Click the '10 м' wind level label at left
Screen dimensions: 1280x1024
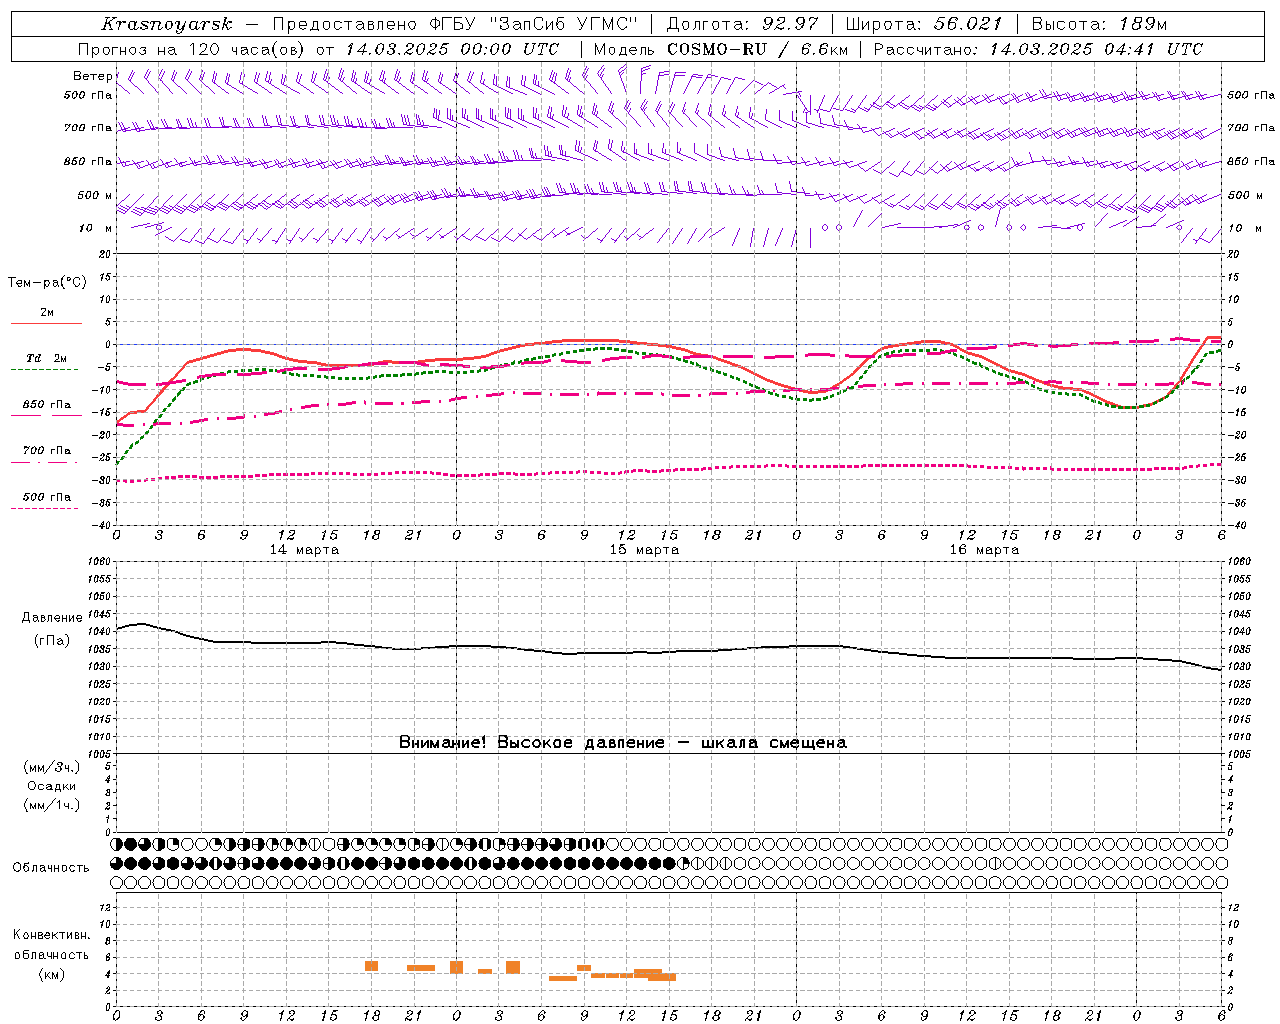(96, 228)
